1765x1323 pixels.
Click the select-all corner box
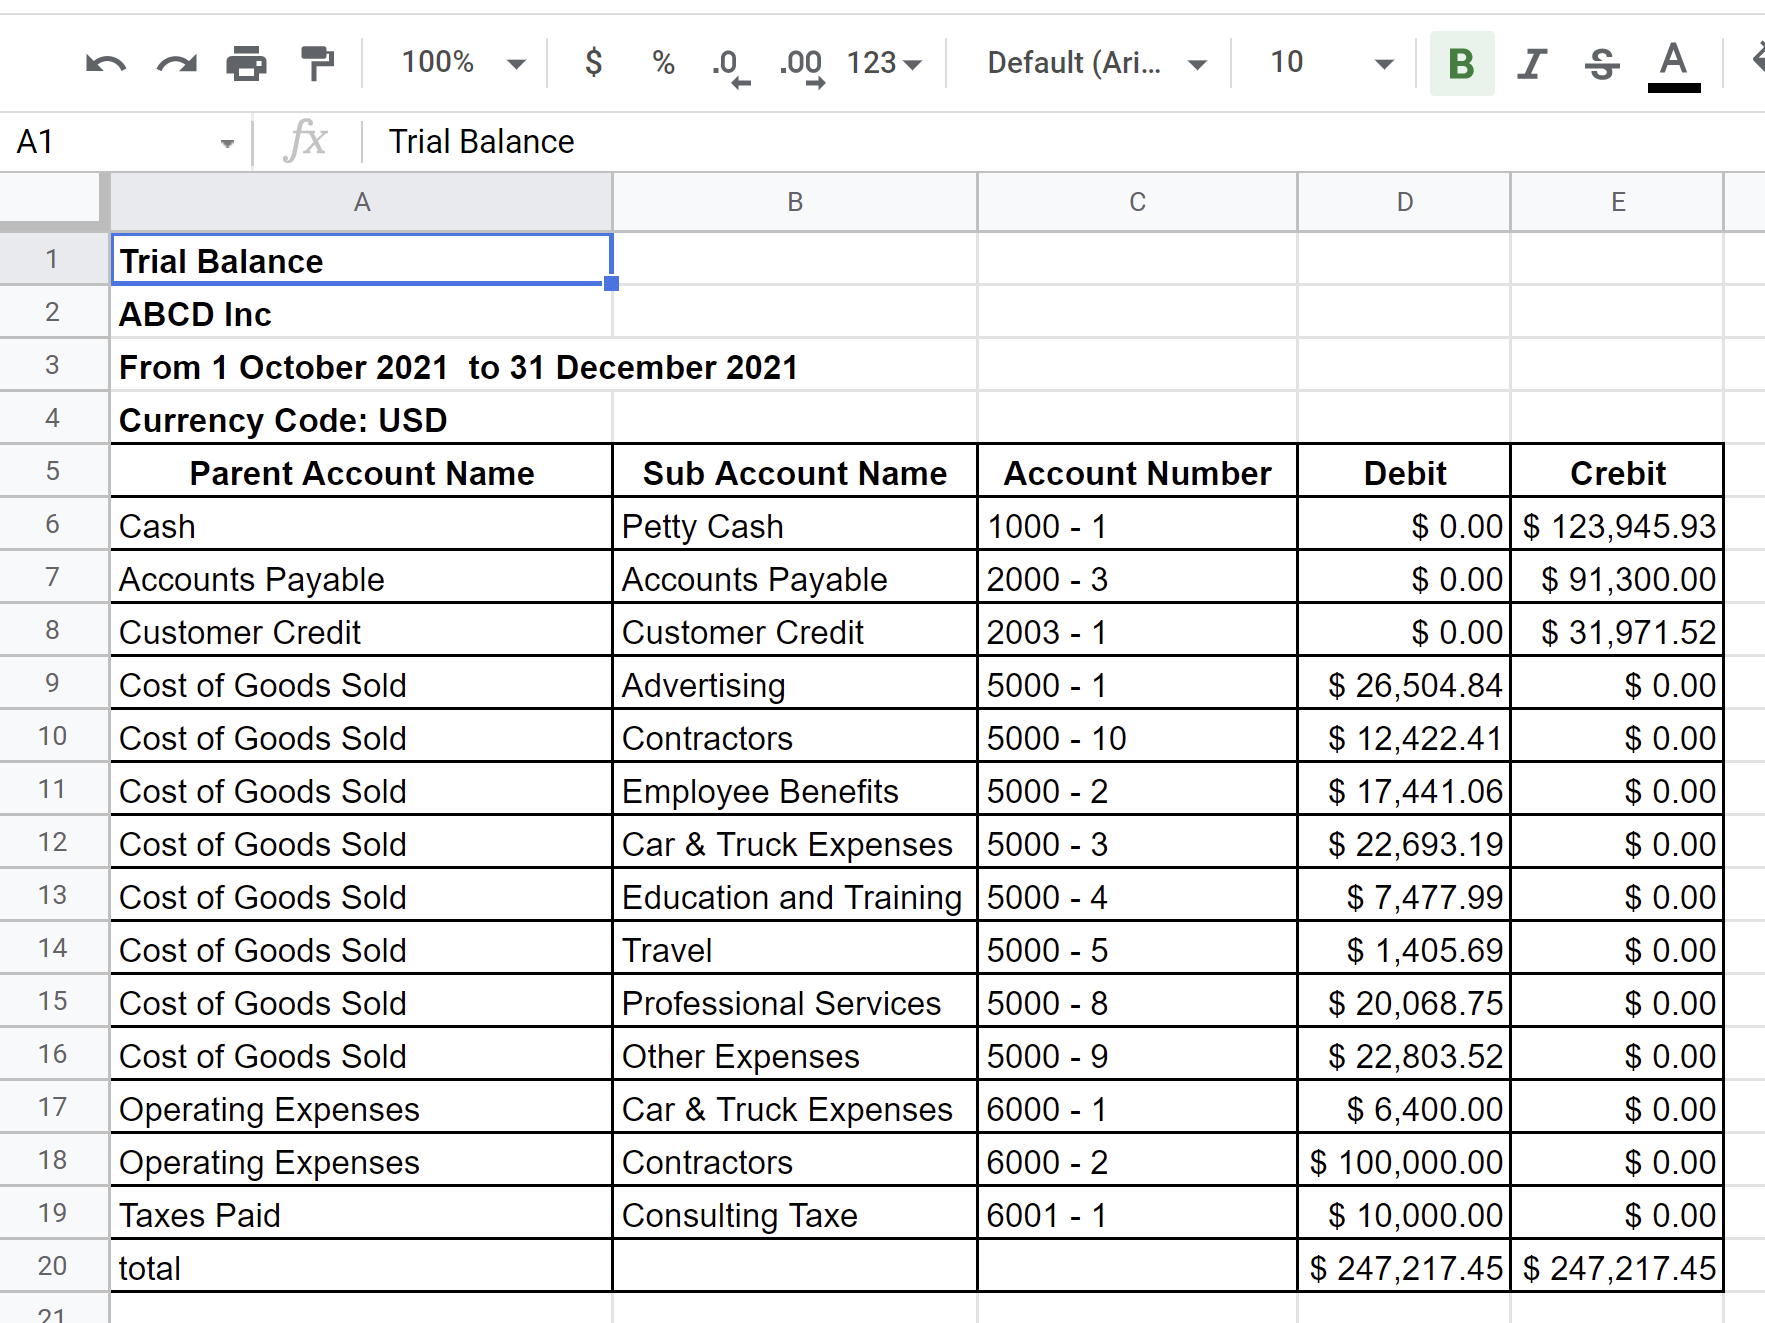[x=52, y=200]
